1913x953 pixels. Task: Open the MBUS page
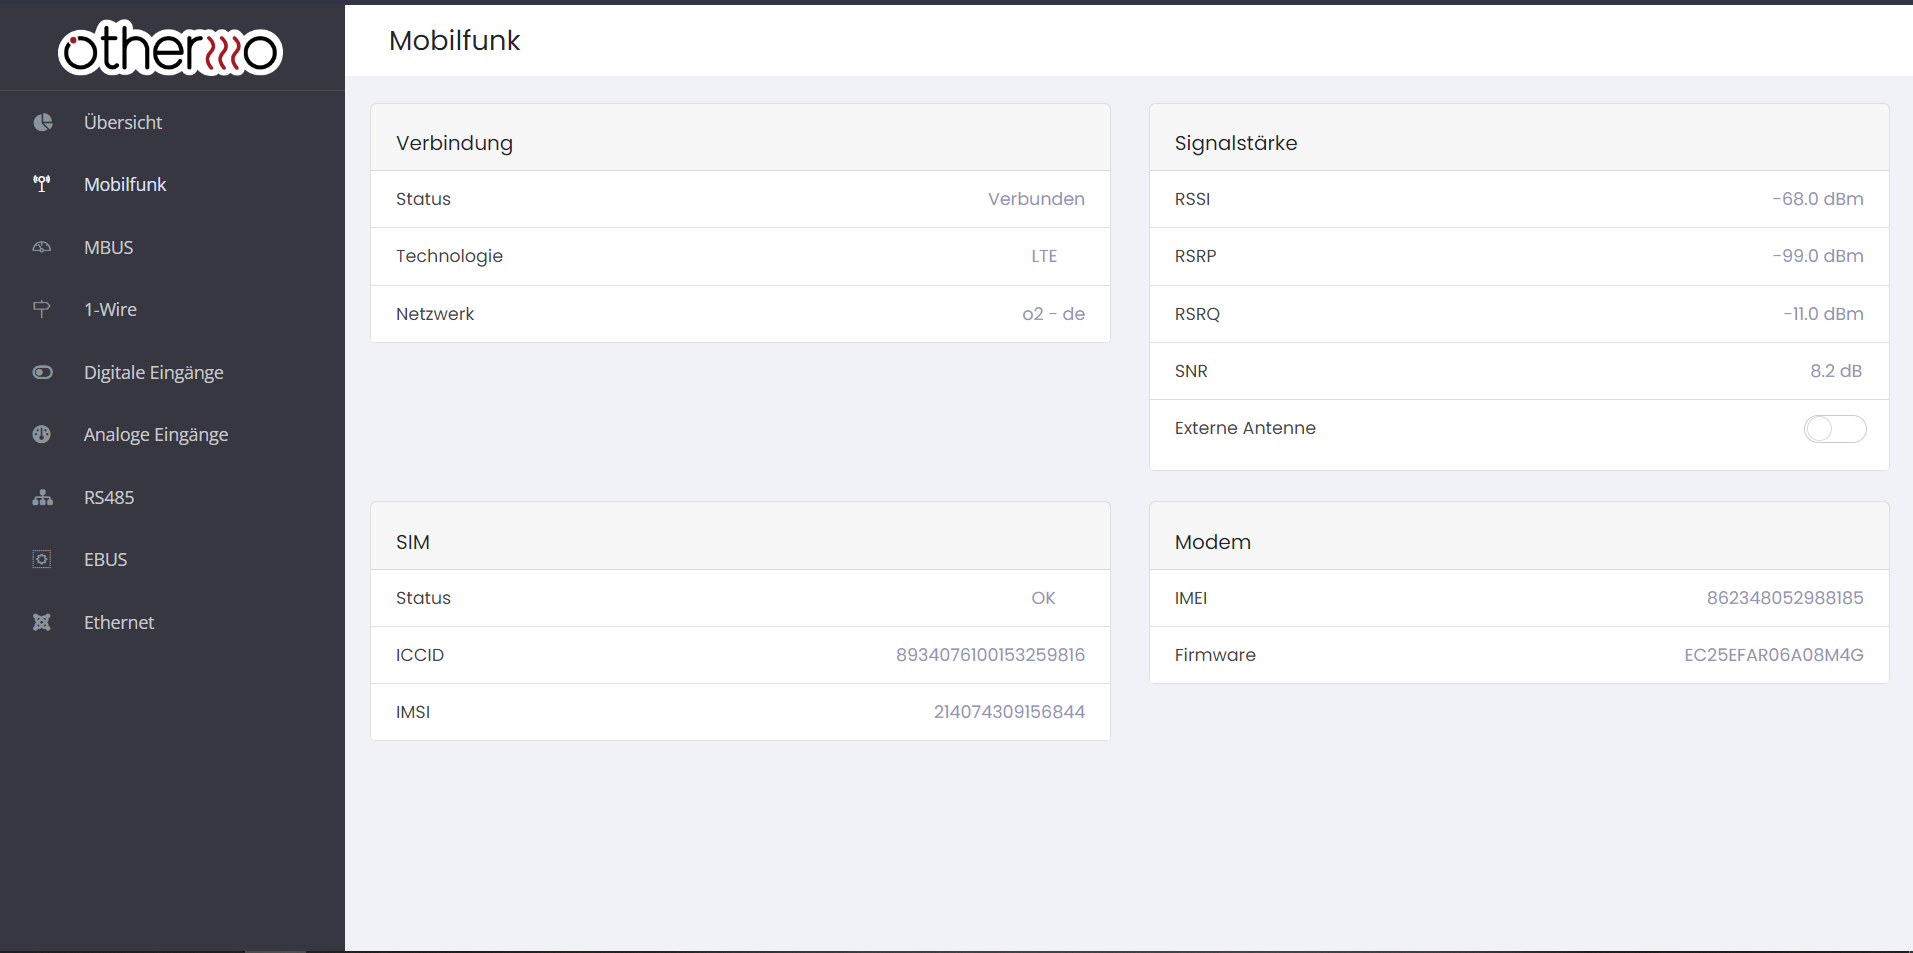click(x=172, y=247)
